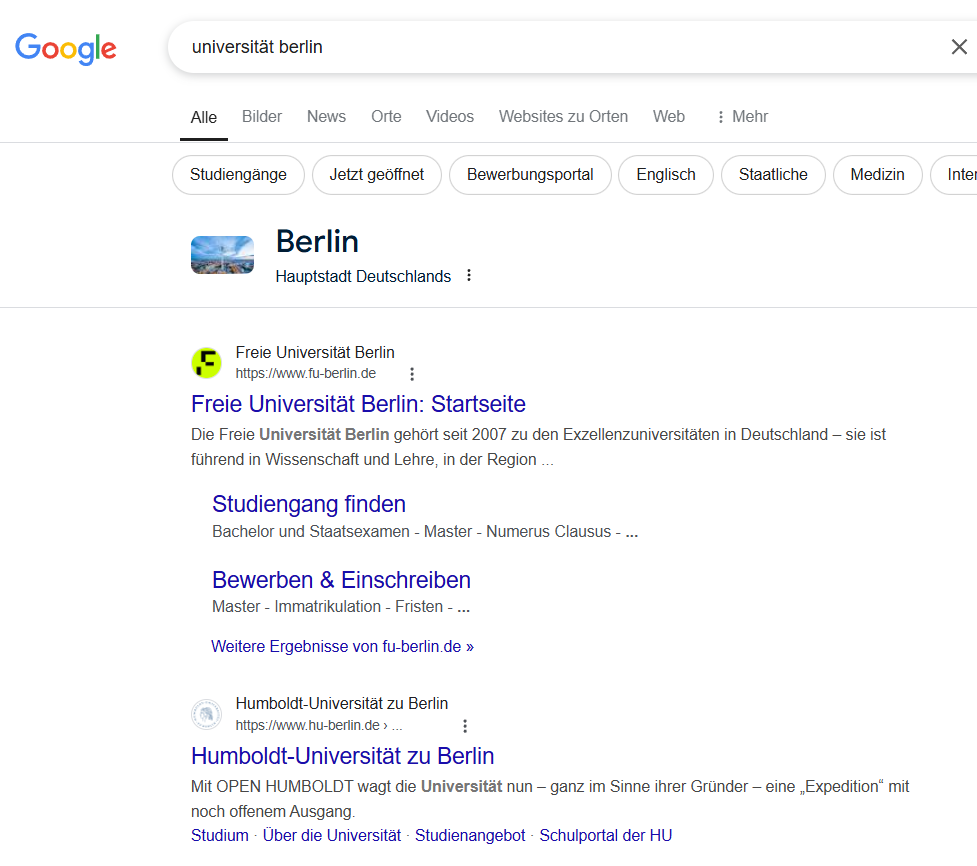Open Humboldt-Universität zu Berlin result title
This screenshot has height=866, width=977.
tap(342, 756)
